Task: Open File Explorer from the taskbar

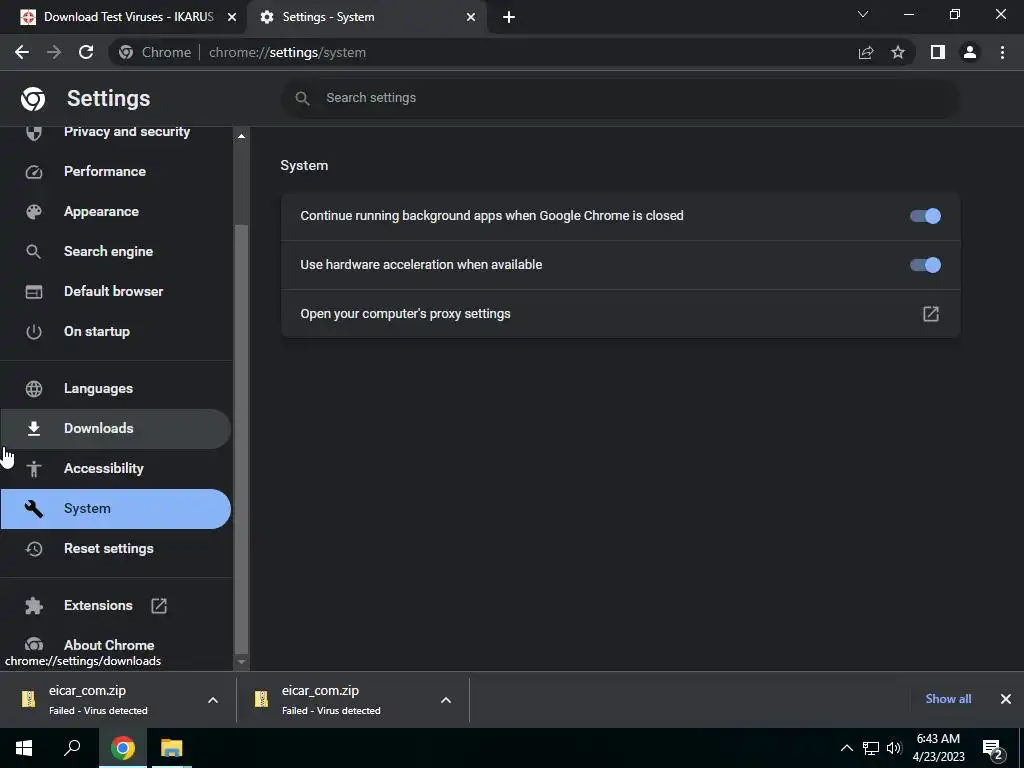Action: tap(172, 748)
